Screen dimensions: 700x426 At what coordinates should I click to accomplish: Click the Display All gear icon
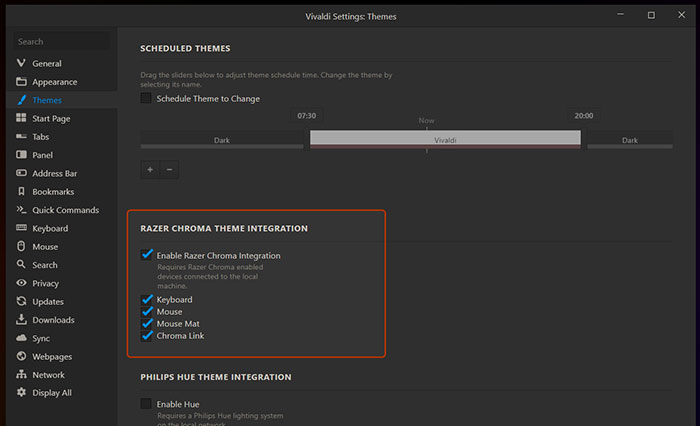21,392
